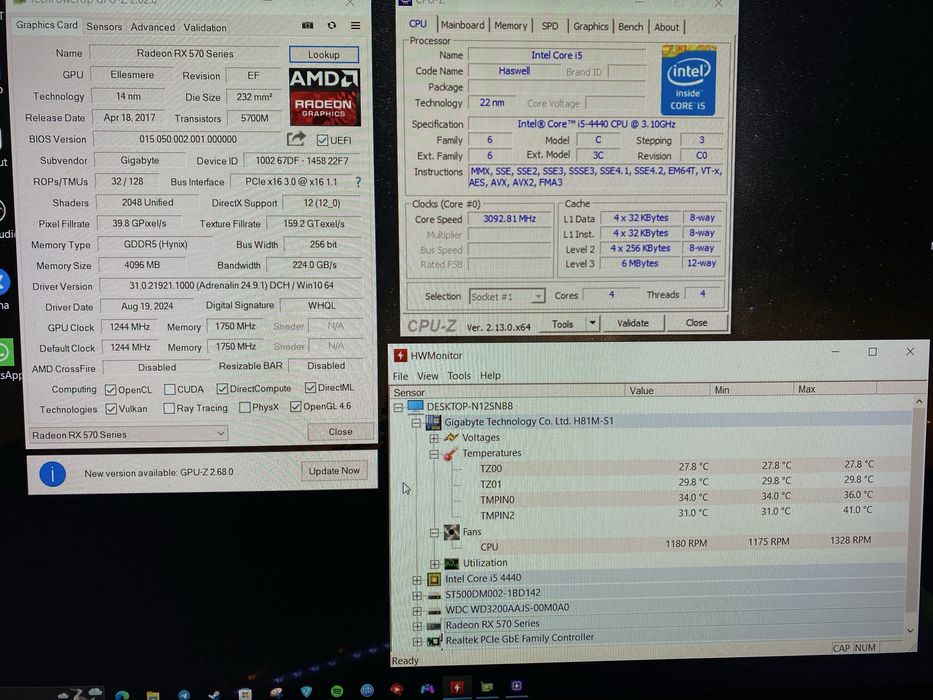
Task: Toggle the Ray Tracing checkbox
Action: [169, 408]
